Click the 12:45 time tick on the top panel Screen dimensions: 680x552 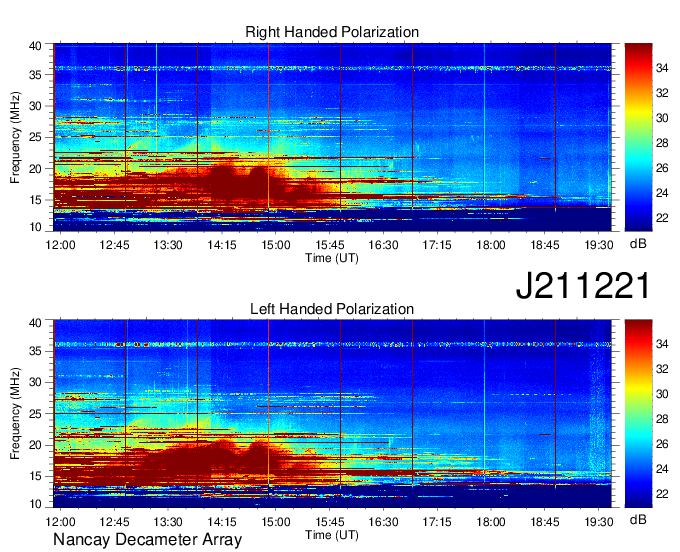[114, 245]
